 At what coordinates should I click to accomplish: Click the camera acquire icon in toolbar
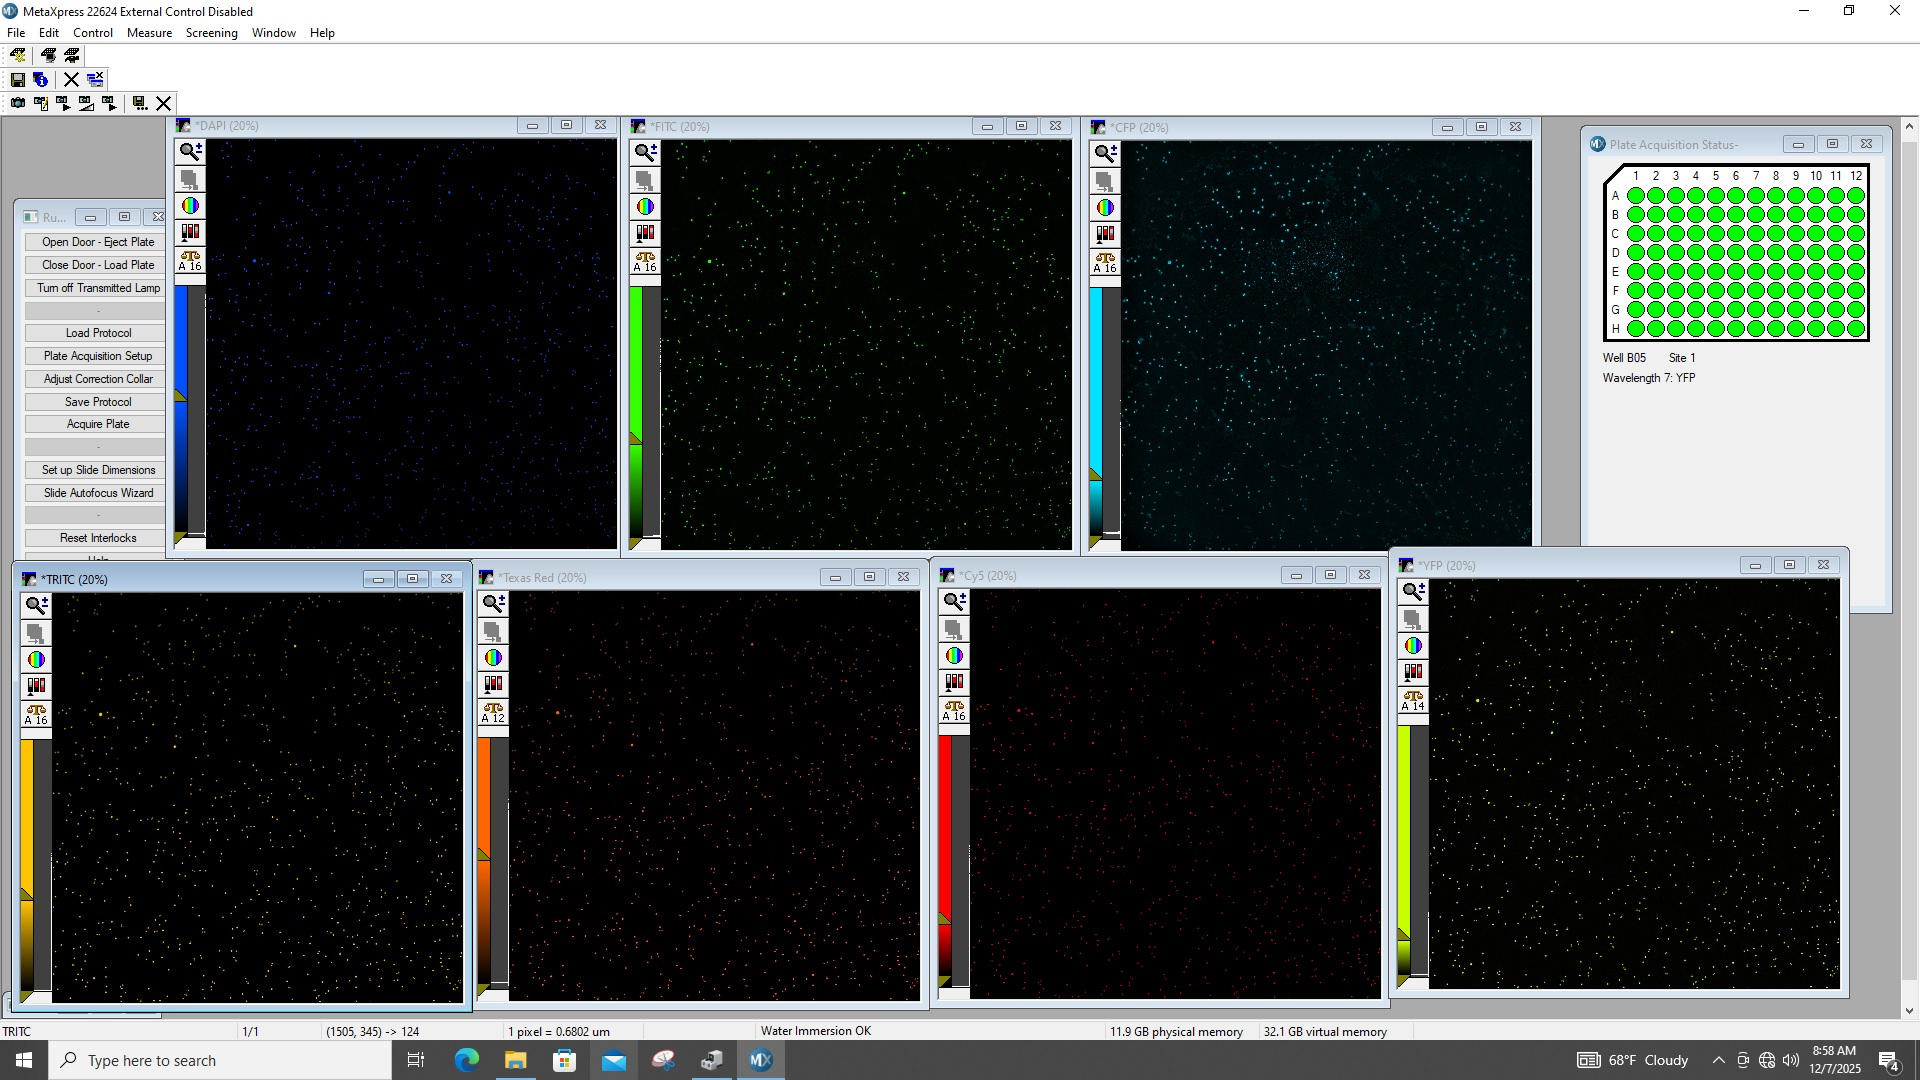pyautogui.click(x=18, y=103)
